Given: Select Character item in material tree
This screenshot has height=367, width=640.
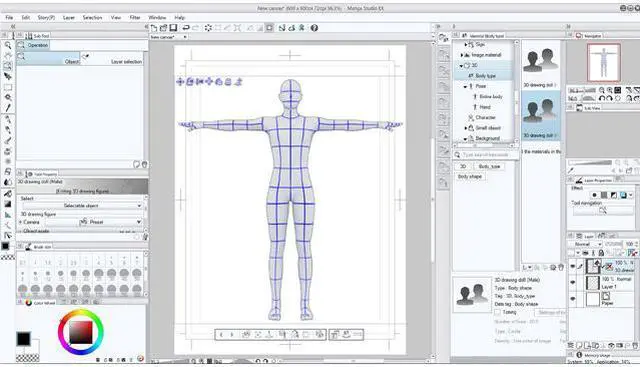Looking at the screenshot, I should pyautogui.click(x=485, y=118).
